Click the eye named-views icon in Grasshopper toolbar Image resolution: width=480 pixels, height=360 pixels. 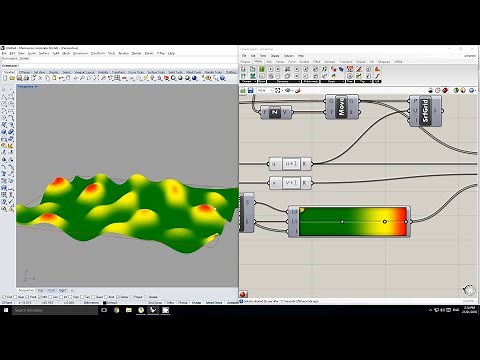coord(288,90)
